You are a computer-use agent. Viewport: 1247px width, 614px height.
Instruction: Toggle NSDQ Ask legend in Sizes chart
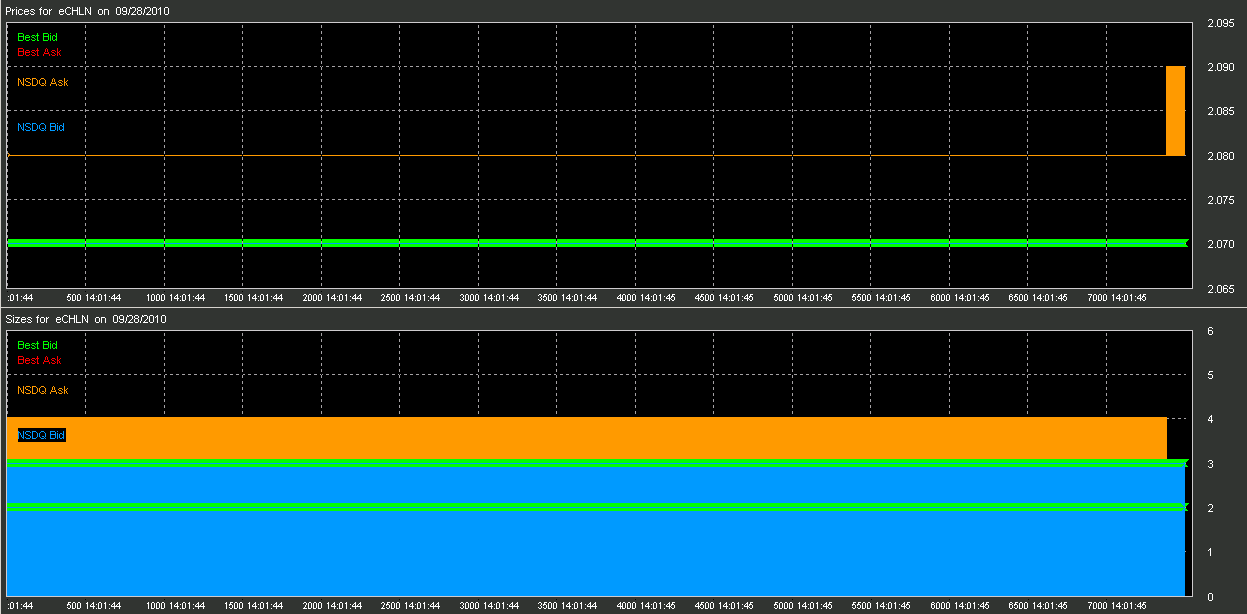tap(43, 390)
